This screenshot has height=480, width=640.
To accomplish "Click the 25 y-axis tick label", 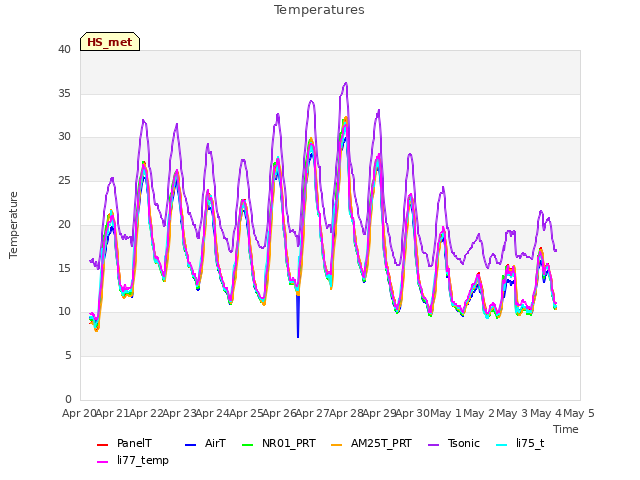I will (64, 180).
